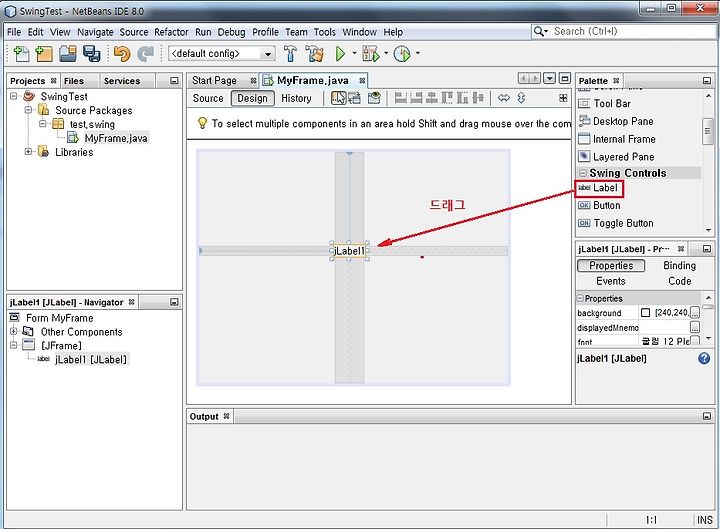Toggle vertical resizability arrow icon

point(521,98)
